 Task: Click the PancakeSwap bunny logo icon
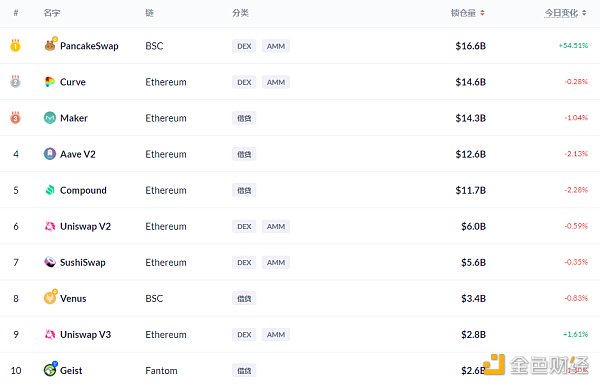pyautogui.click(x=50, y=45)
